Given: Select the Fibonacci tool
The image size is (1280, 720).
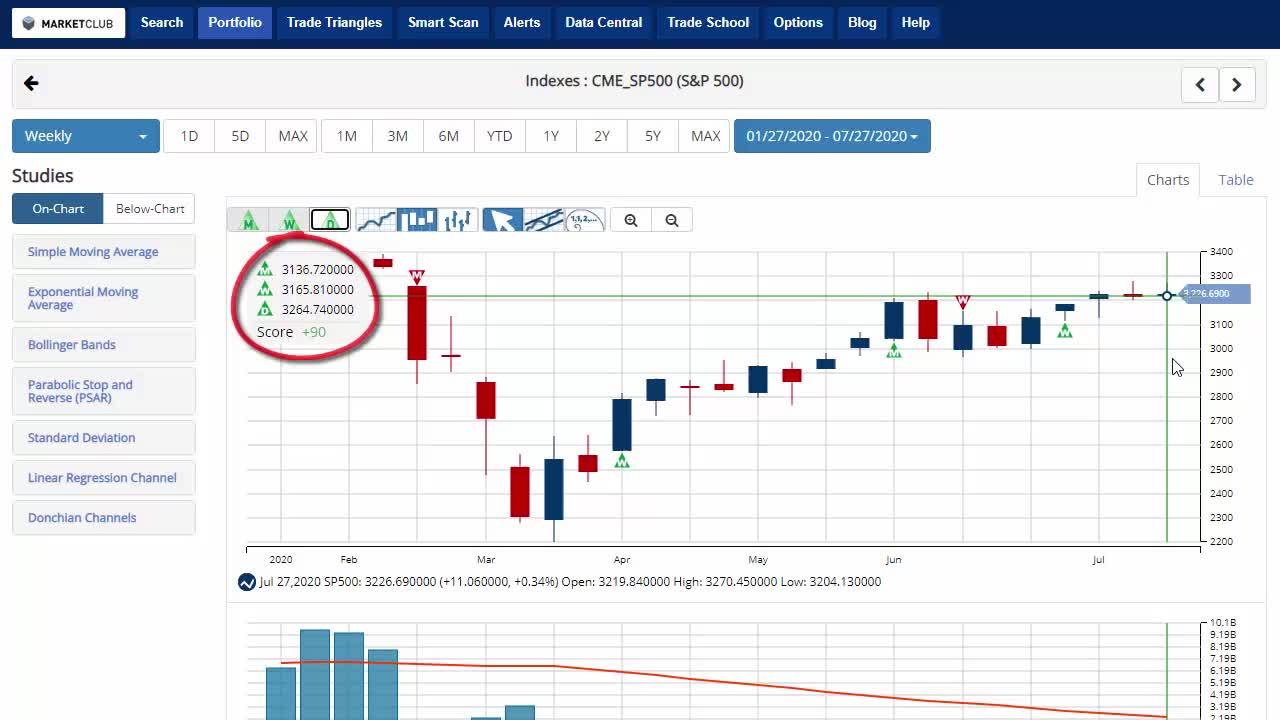Looking at the screenshot, I should pos(585,220).
